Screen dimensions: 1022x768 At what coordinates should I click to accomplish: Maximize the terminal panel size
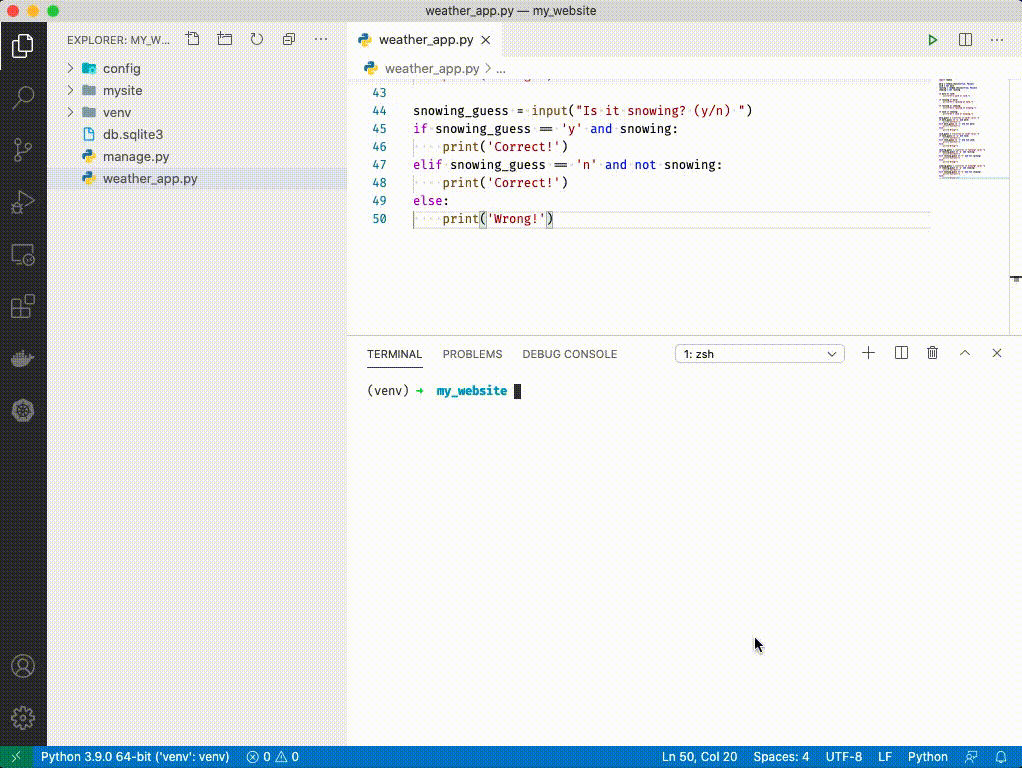[964, 353]
